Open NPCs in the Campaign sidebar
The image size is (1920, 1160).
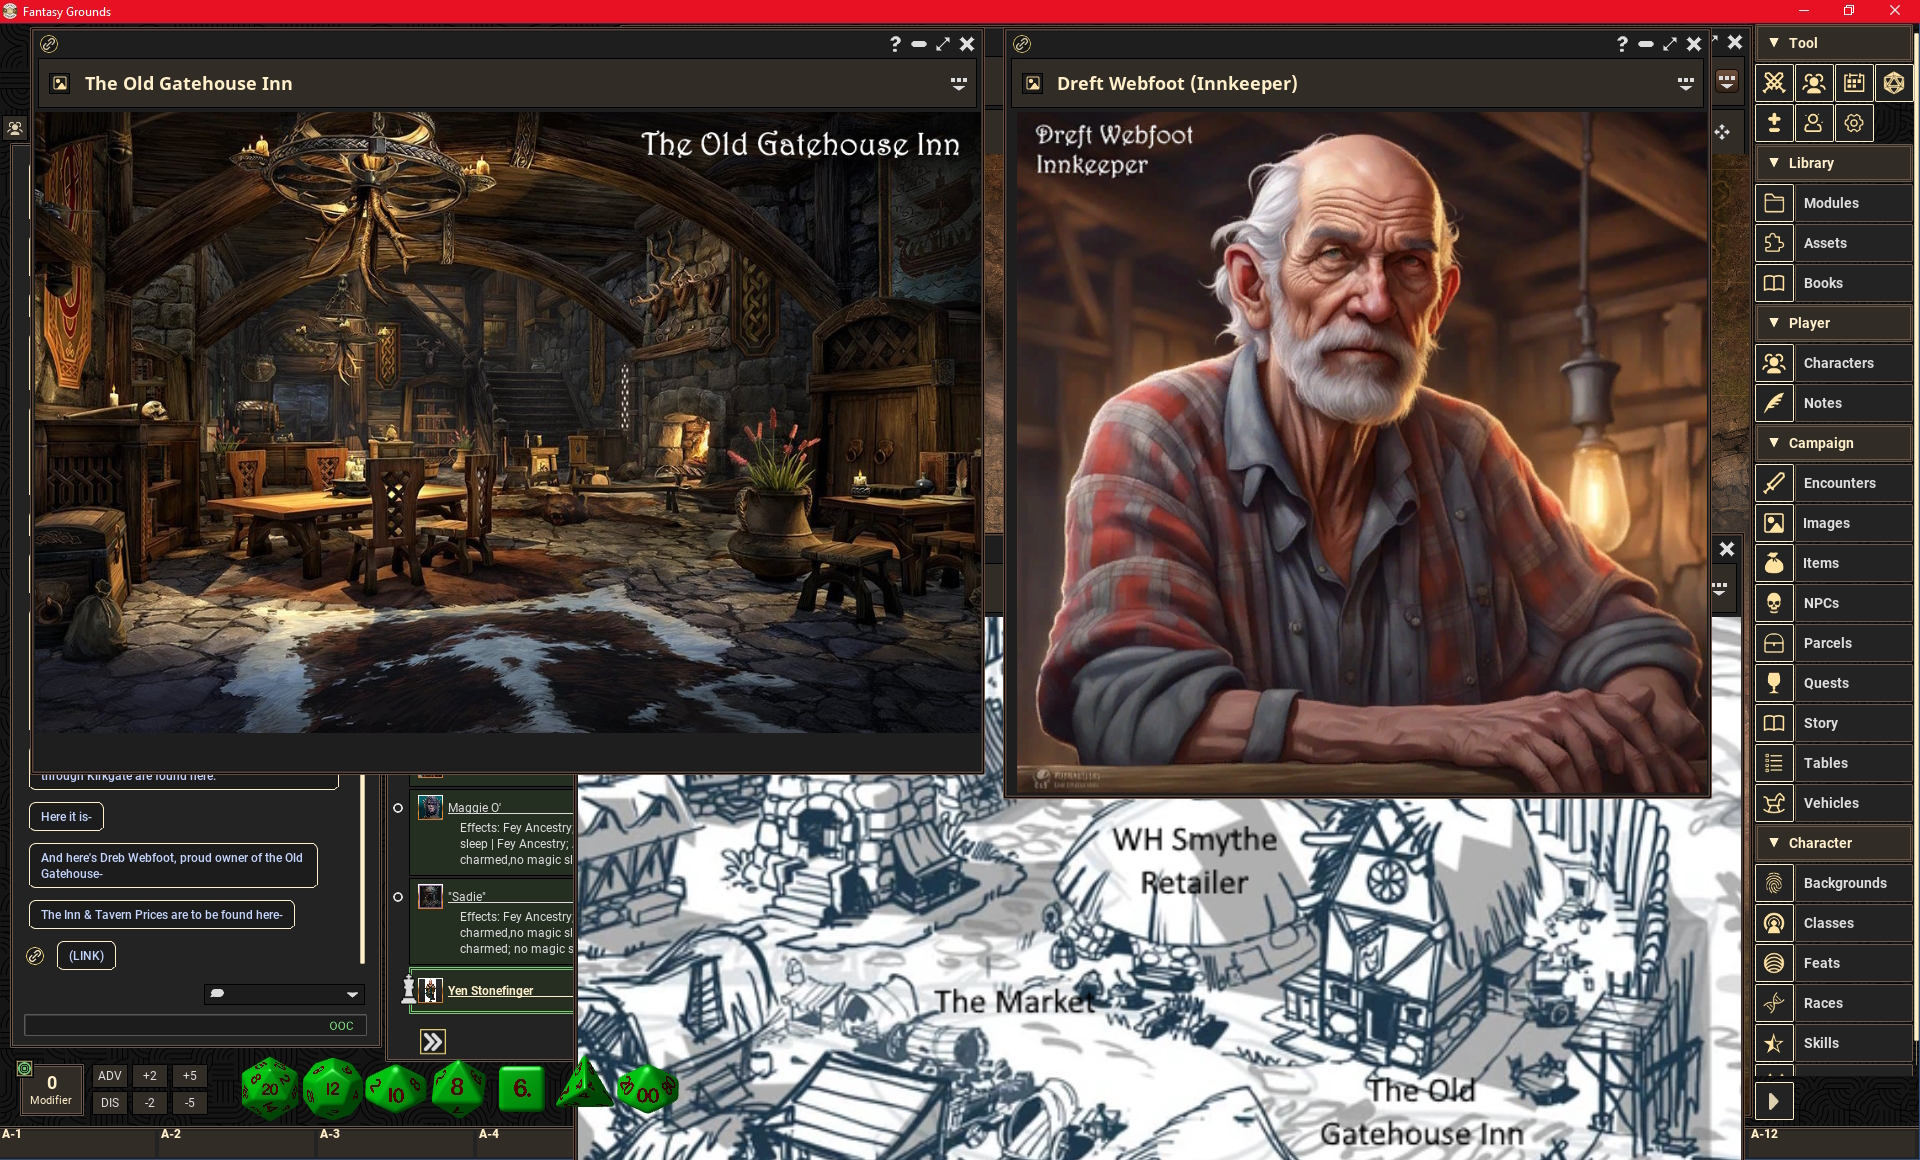pyautogui.click(x=1833, y=603)
